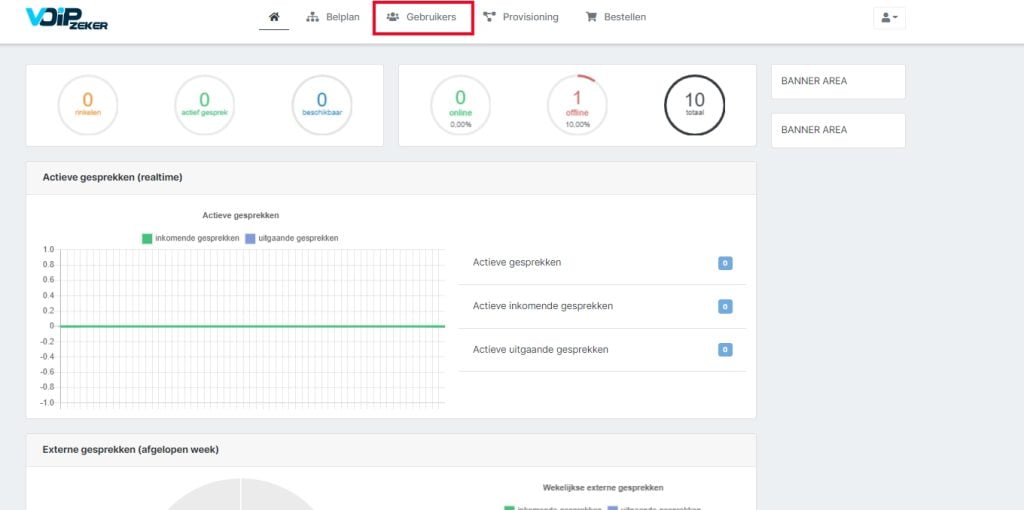
Task: Click the 'Wekelijkse externe gesprekken' chart title
Action: pos(603,488)
